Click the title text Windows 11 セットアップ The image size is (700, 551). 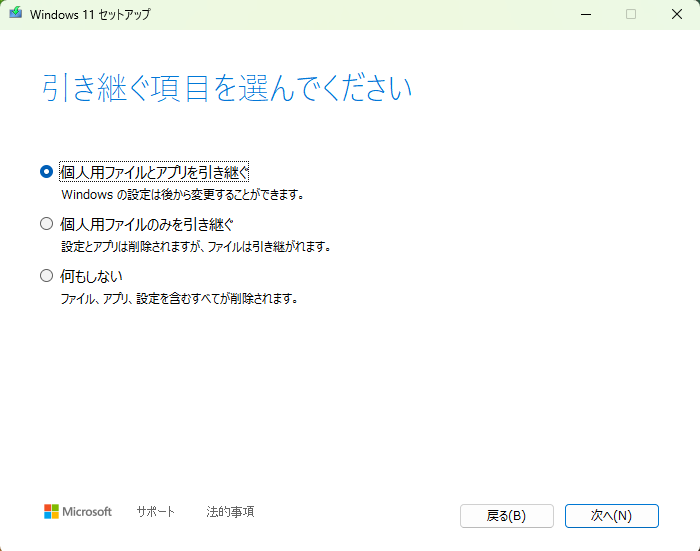(90, 14)
